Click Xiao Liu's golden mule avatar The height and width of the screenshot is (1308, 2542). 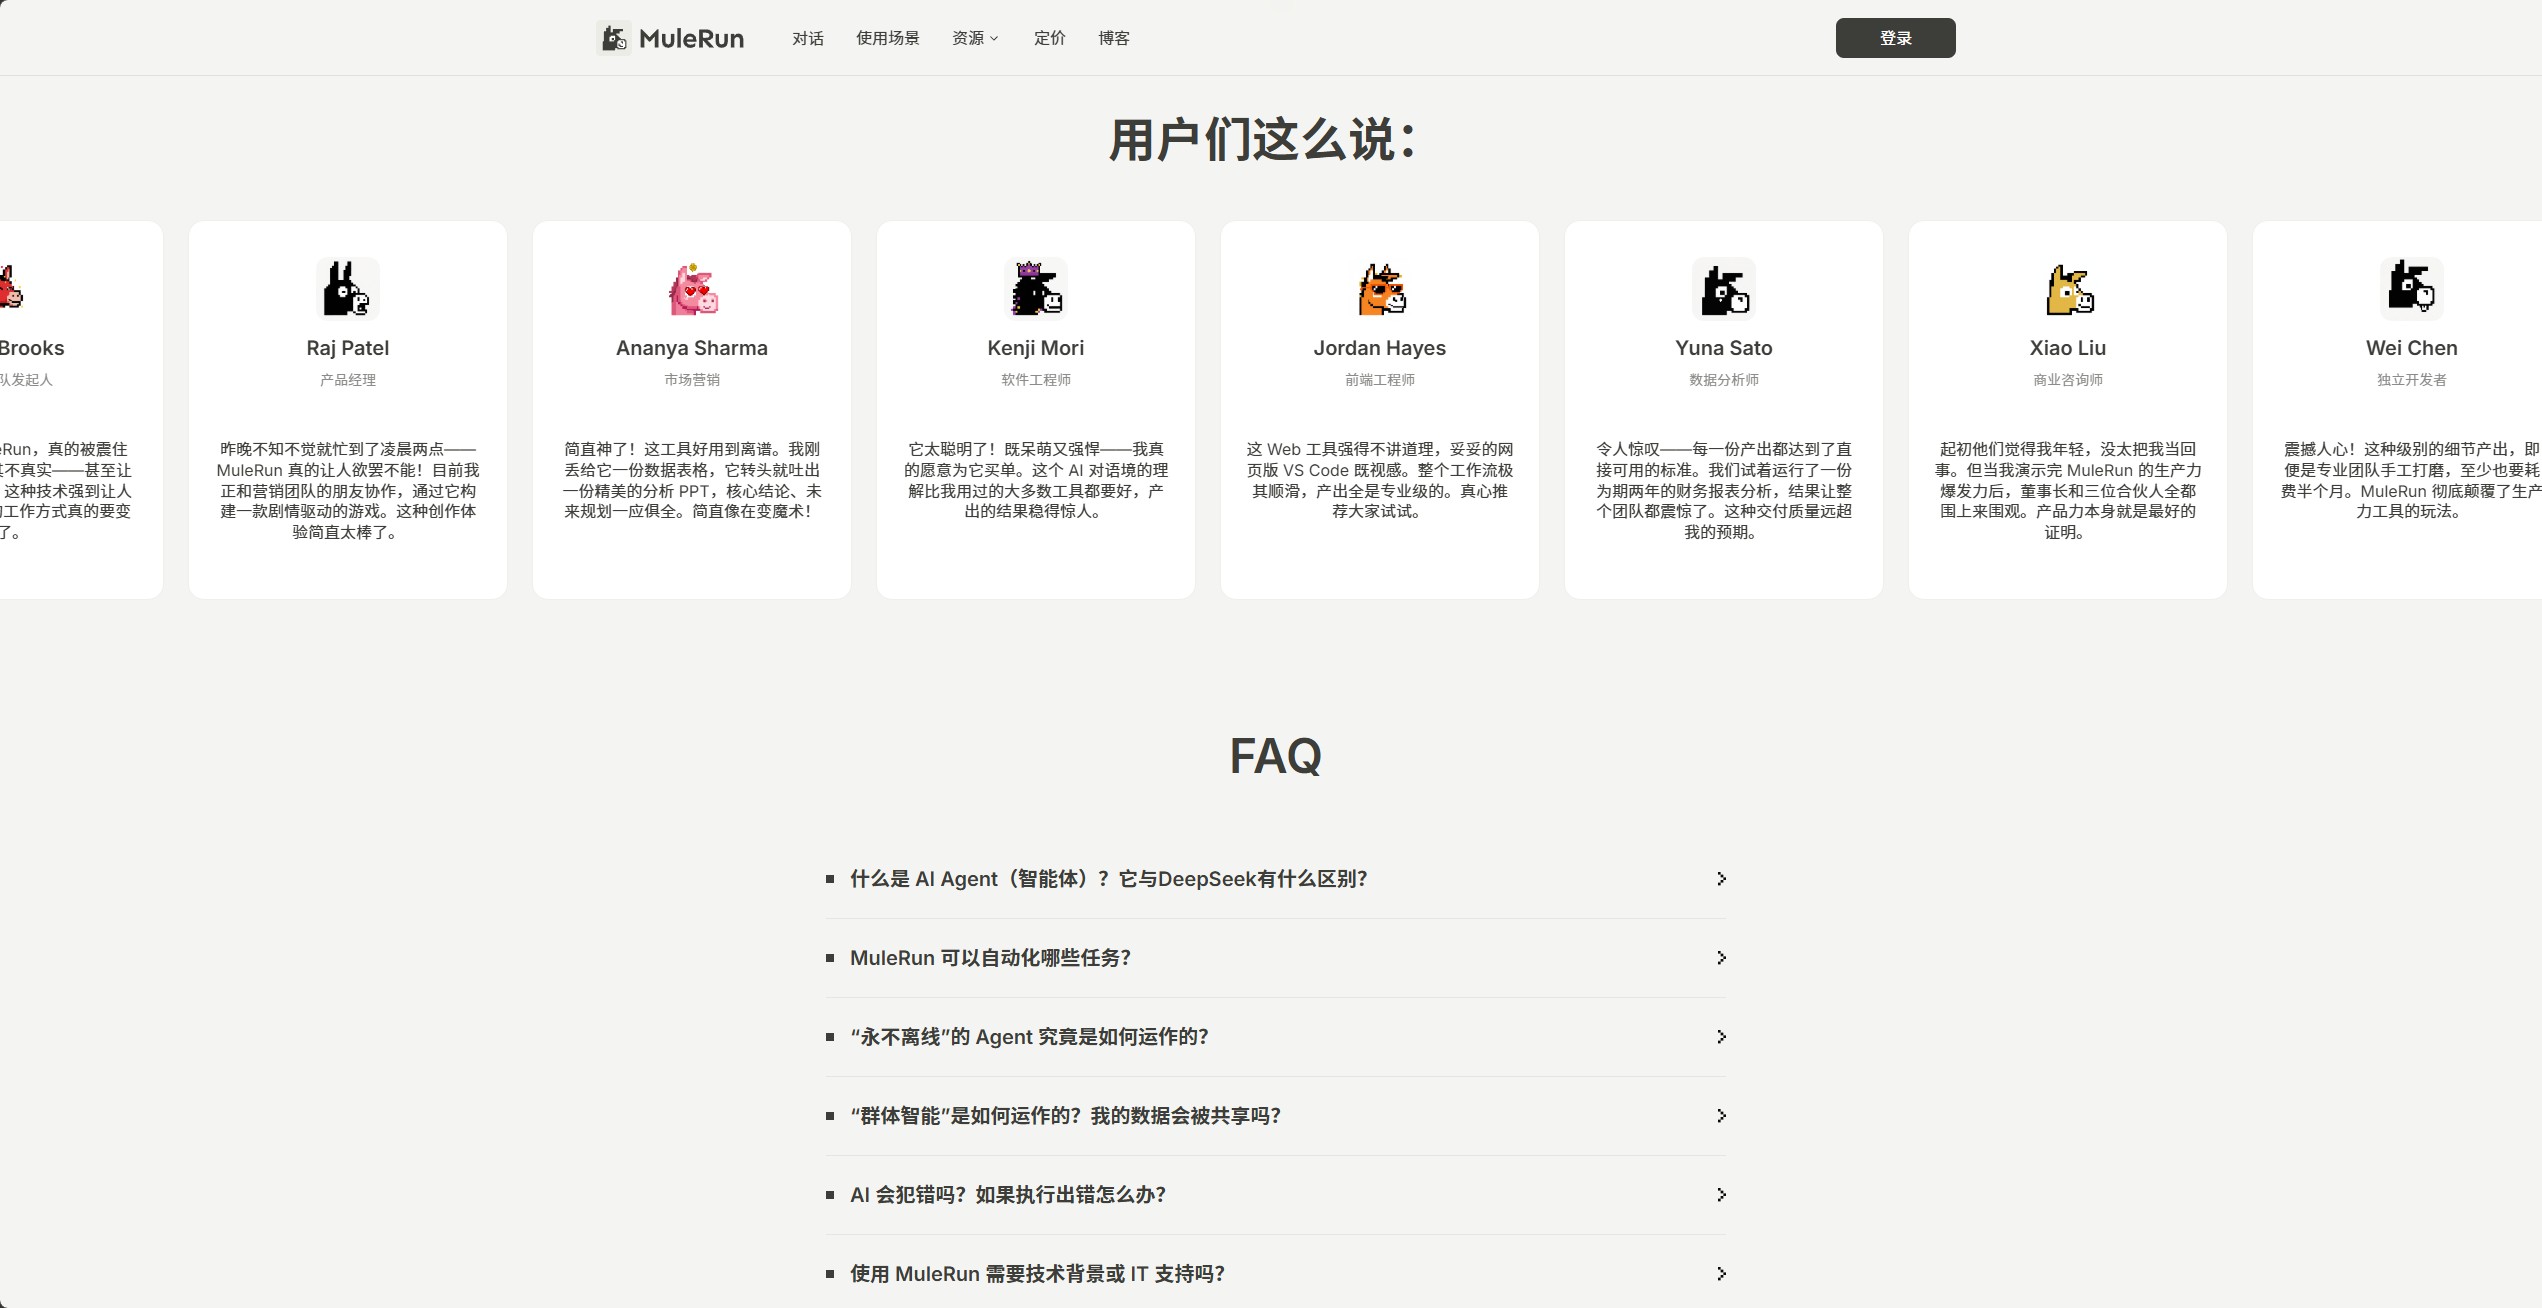[2068, 289]
